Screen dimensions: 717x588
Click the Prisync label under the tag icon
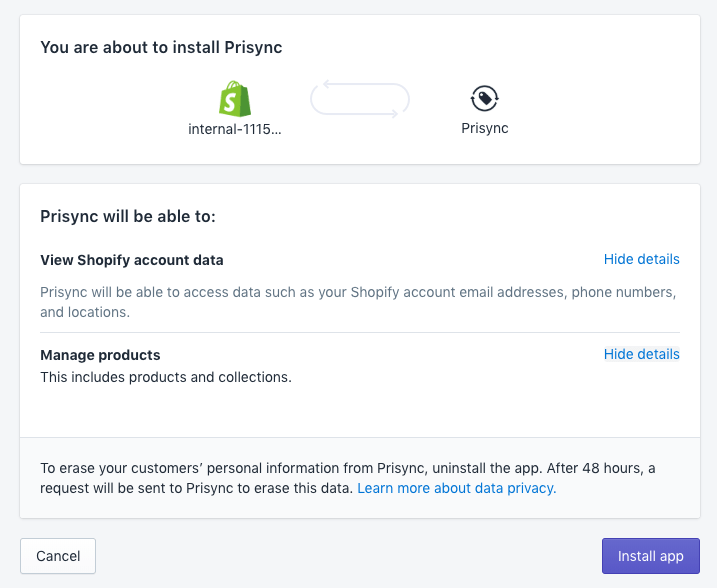484,128
